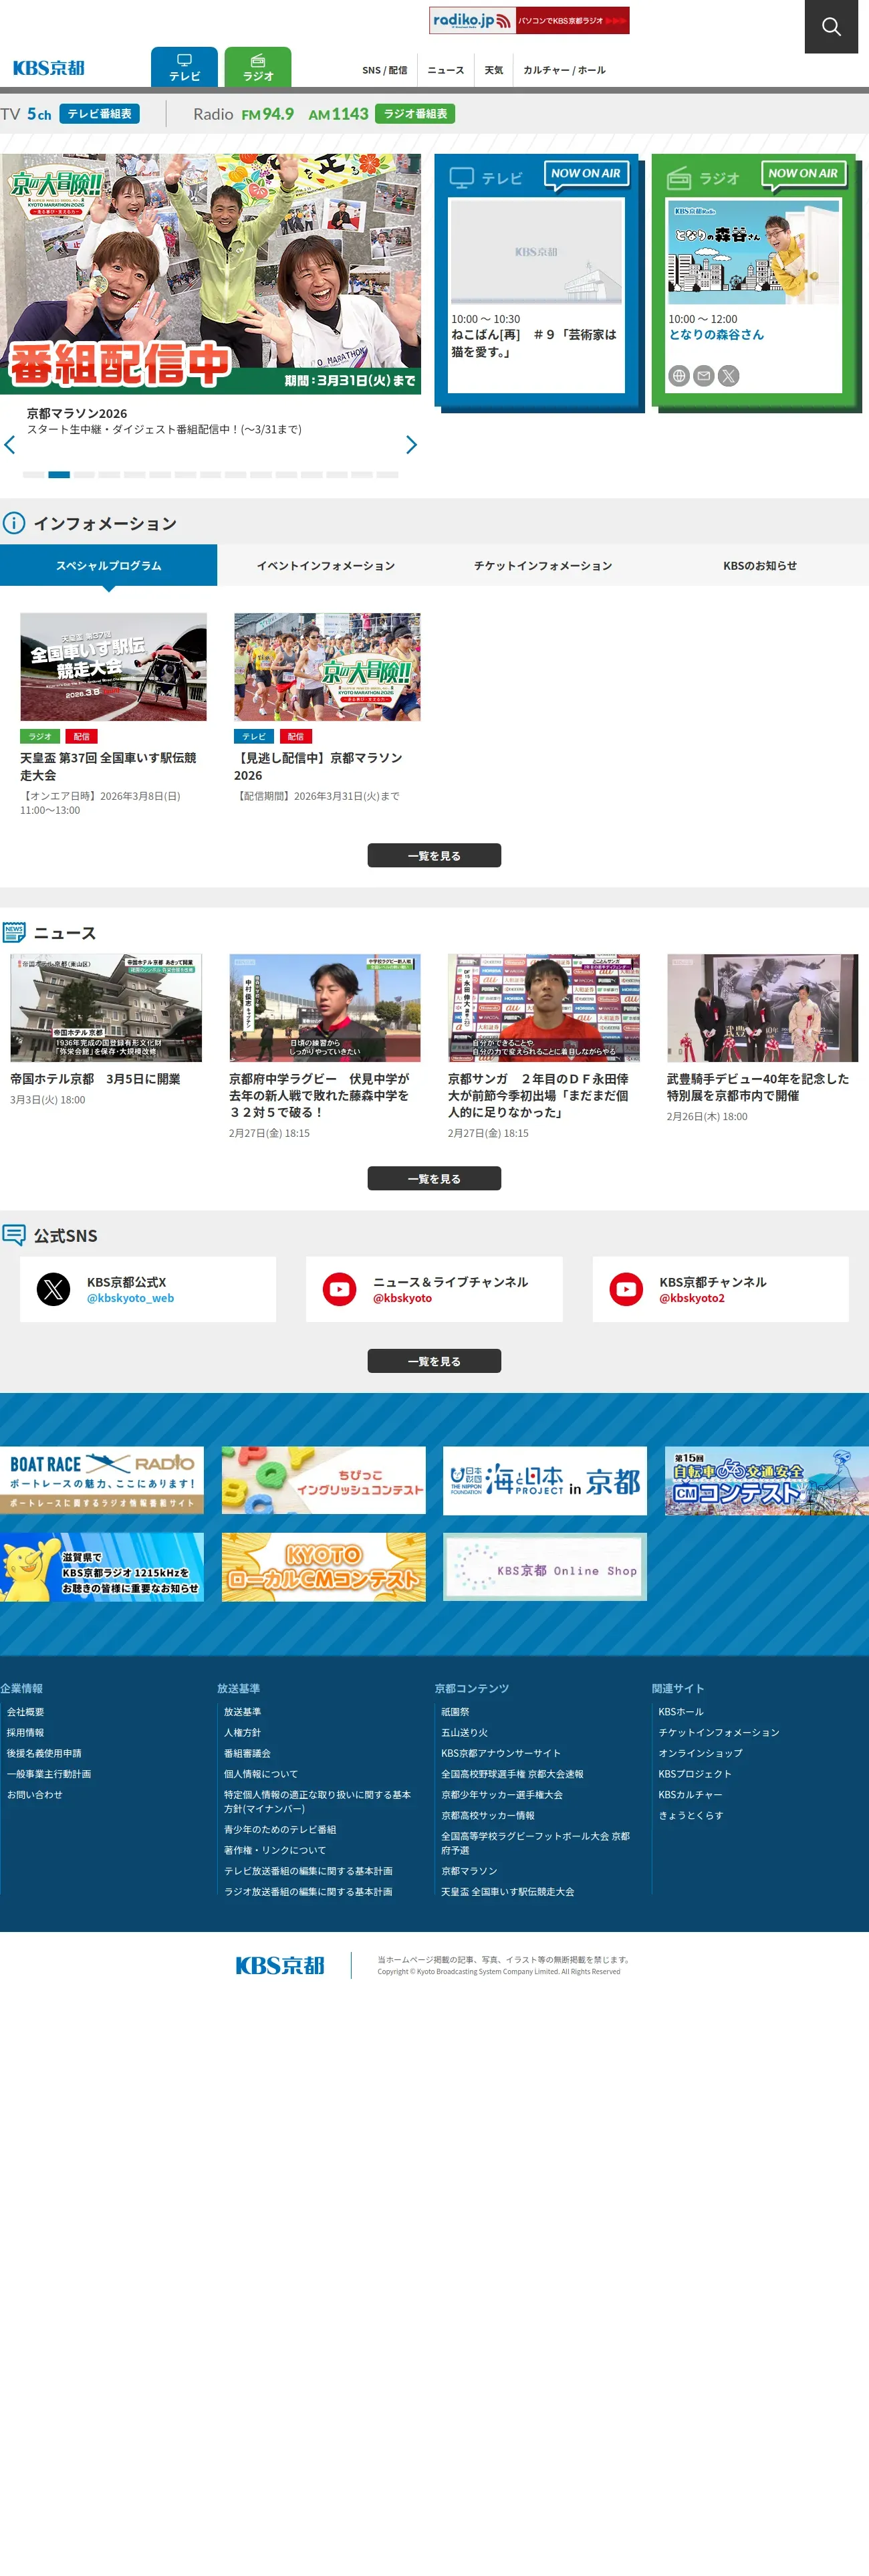
Task: Go to next carousel slide arrow
Action: coord(411,445)
